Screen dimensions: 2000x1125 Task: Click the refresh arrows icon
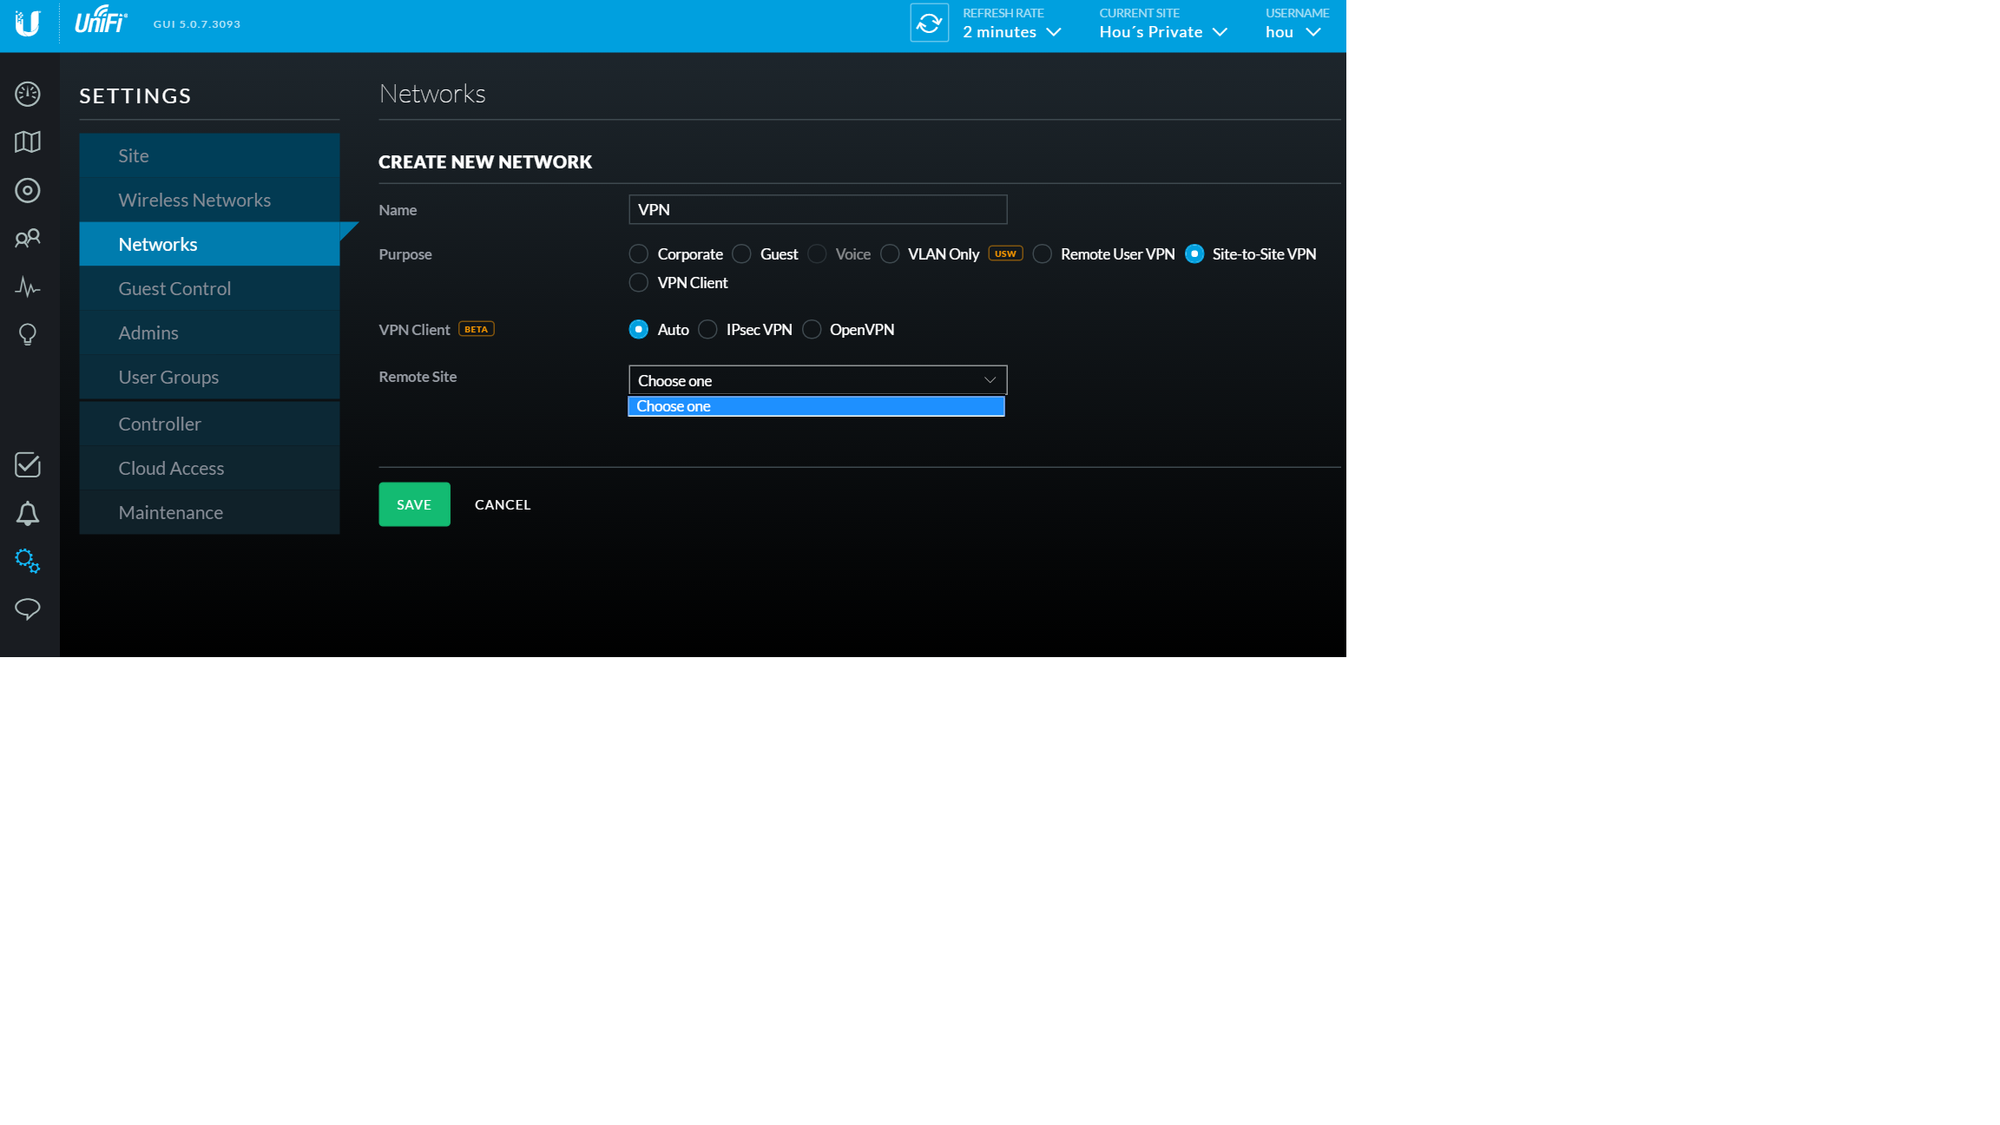click(928, 23)
